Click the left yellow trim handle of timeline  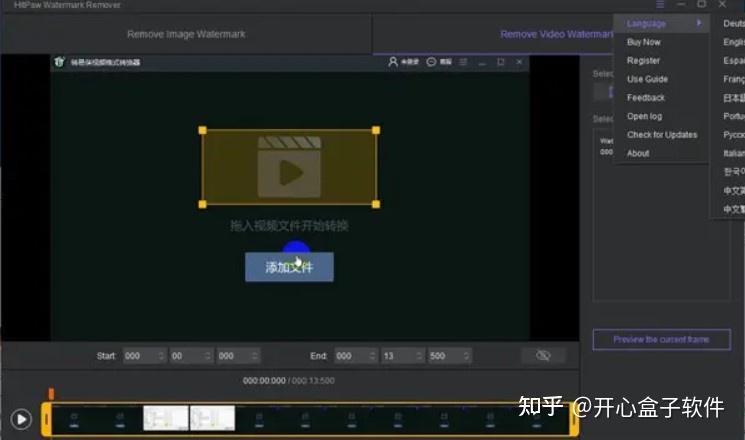(46, 419)
